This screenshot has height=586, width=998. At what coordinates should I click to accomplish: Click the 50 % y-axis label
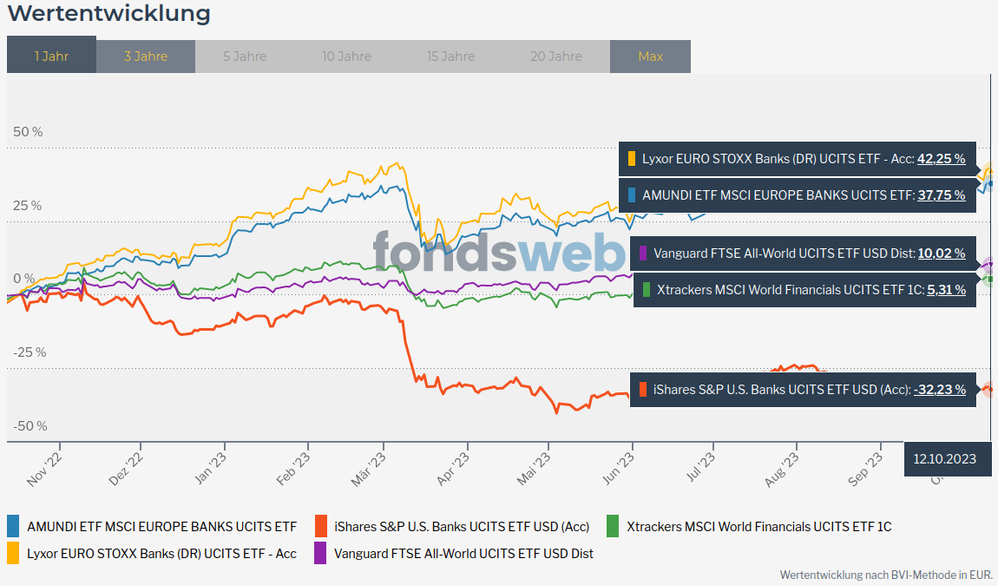coord(28,132)
